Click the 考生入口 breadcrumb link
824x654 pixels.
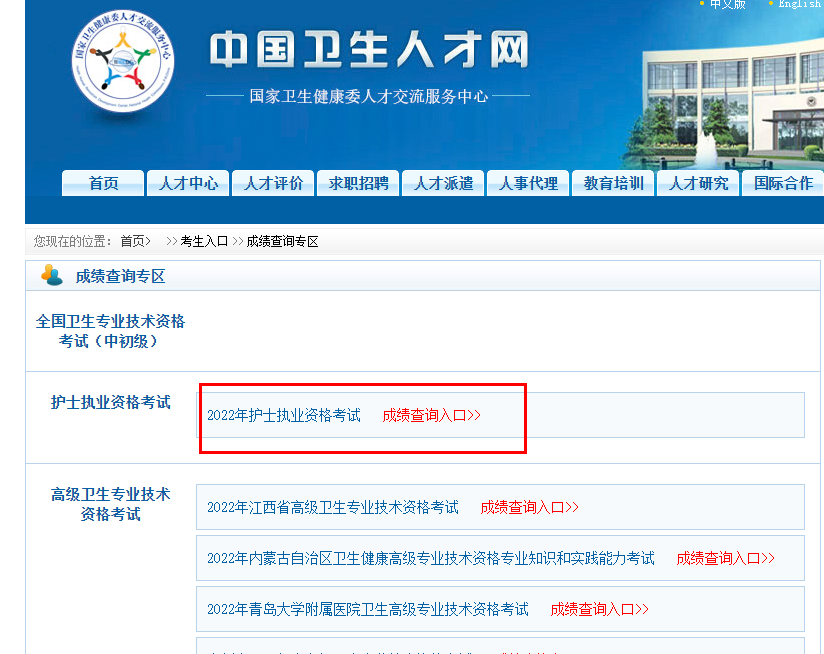point(204,241)
